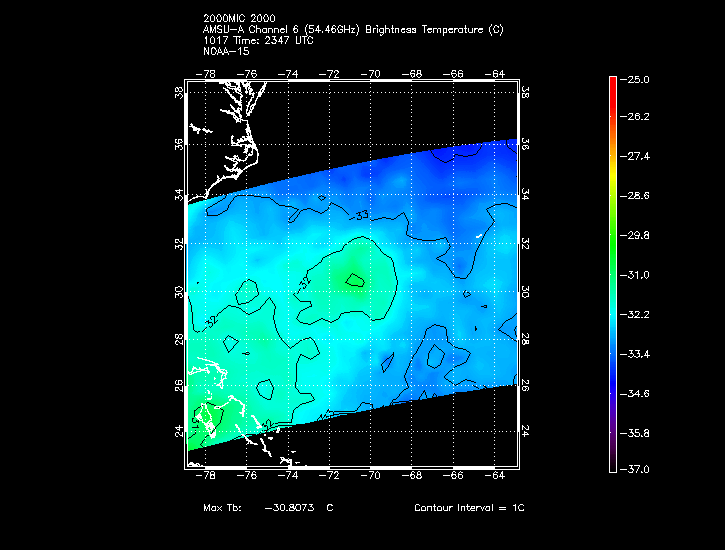Select the -70 label on the bottom longitude axis

point(370,476)
